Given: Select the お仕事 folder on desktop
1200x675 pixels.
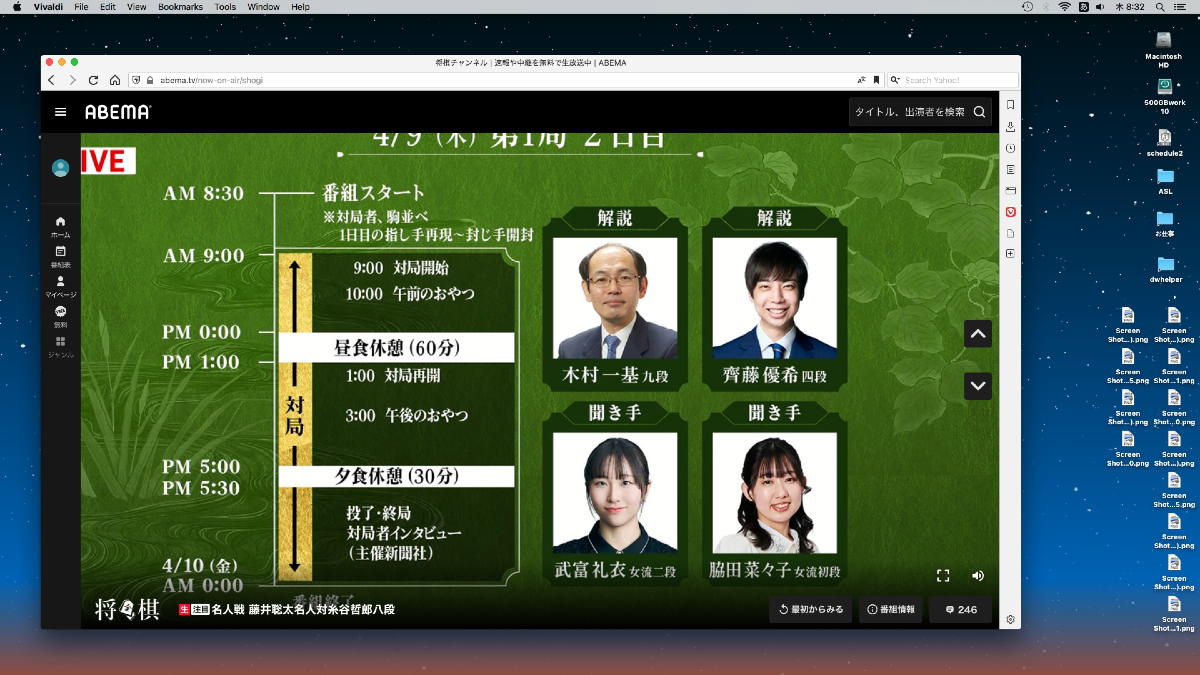Looking at the screenshot, I should click(x=1164, y=223).
